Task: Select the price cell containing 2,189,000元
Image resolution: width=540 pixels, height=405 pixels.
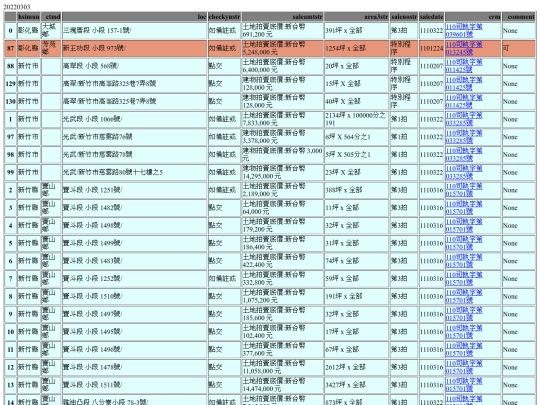Action: [x=282, y=190]
